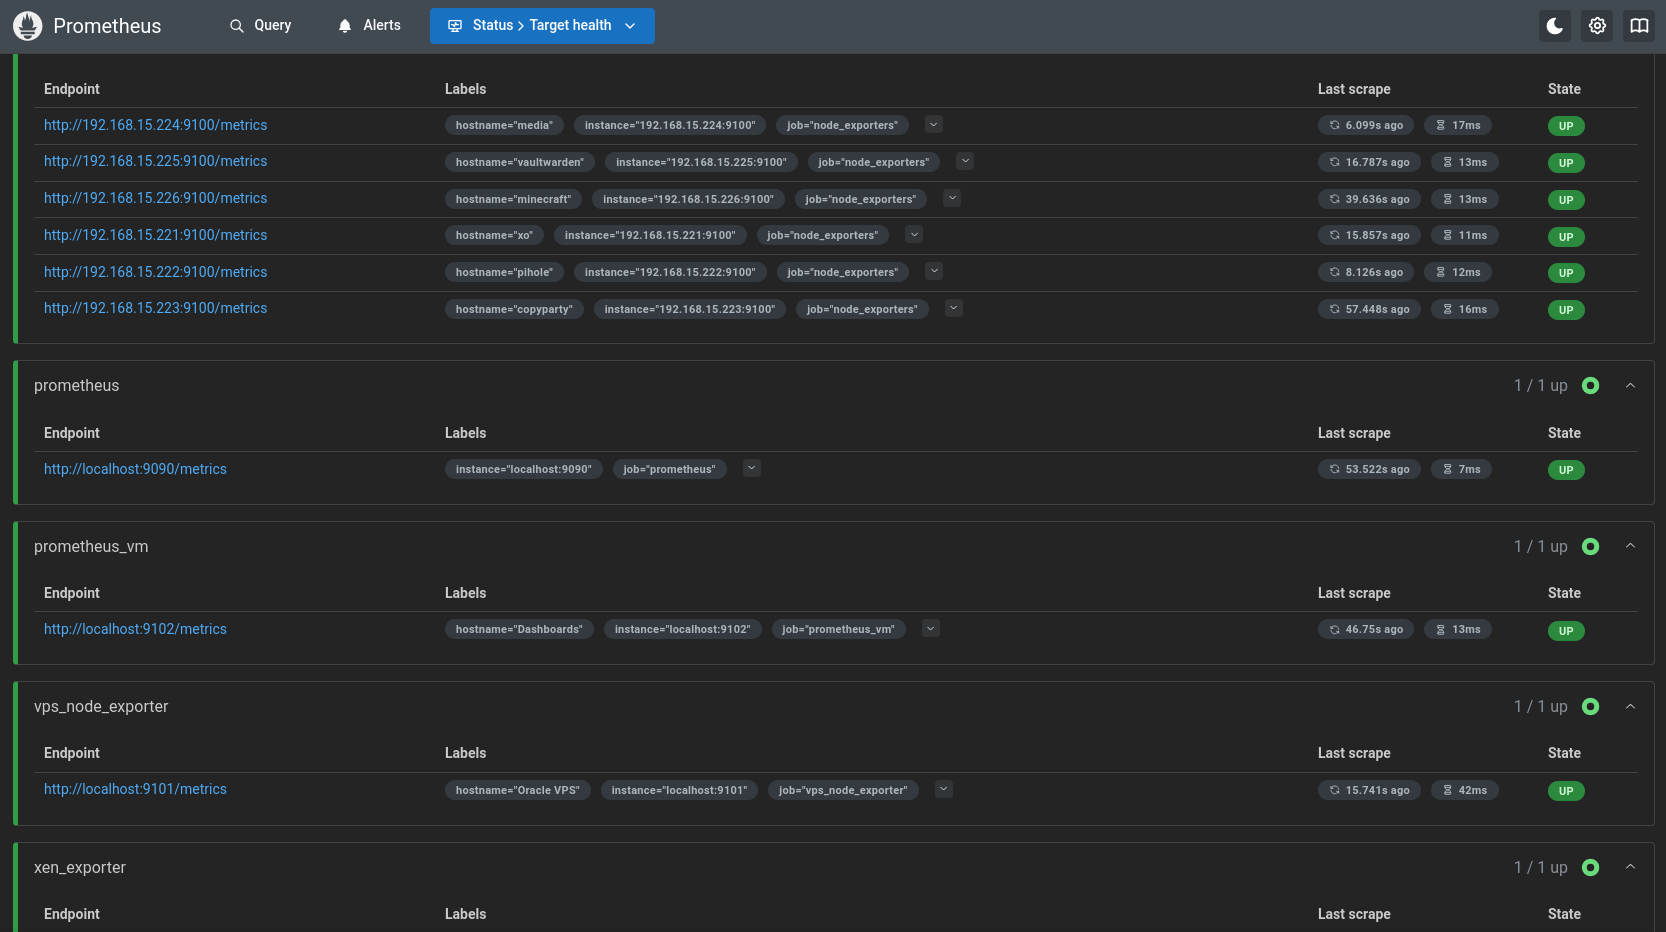Open the Alerts page
Image resolution: width=1666 pixels, height=932 pixels.
(369, 26)
